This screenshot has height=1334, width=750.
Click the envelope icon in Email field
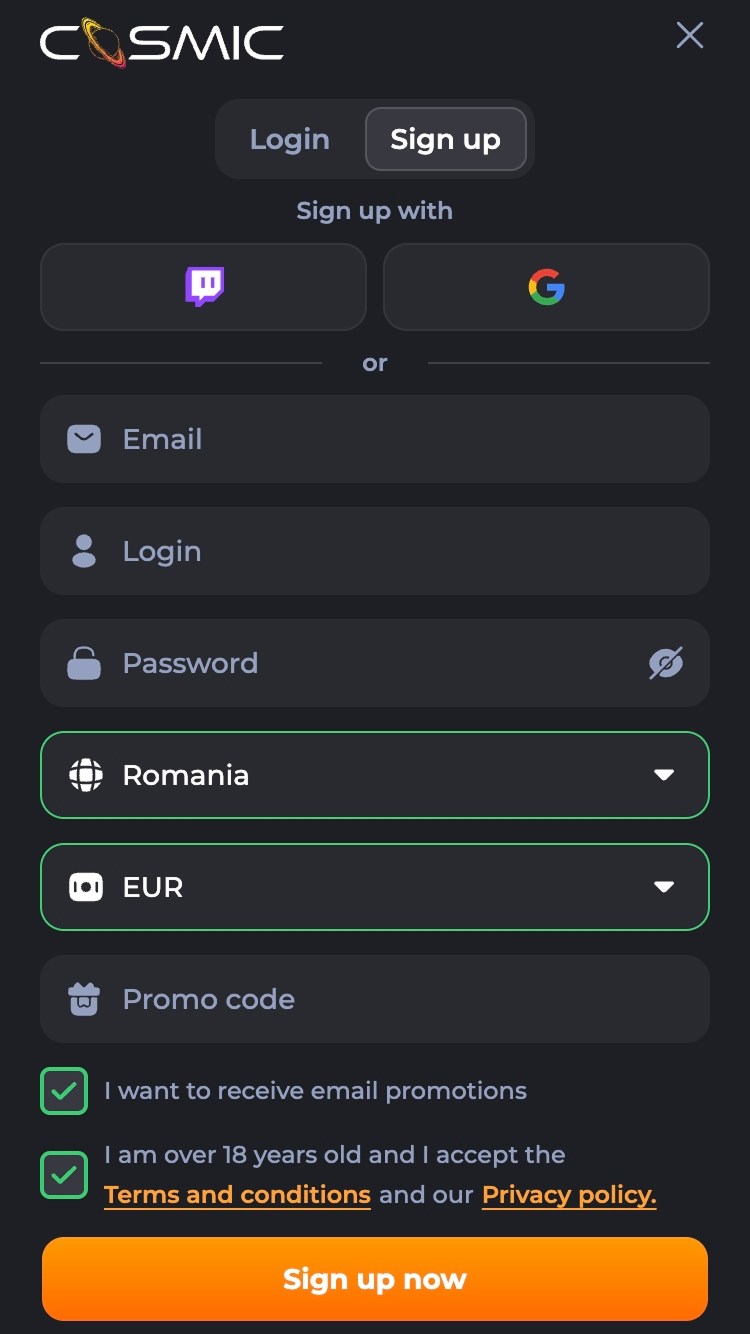[x=84, y=439]
